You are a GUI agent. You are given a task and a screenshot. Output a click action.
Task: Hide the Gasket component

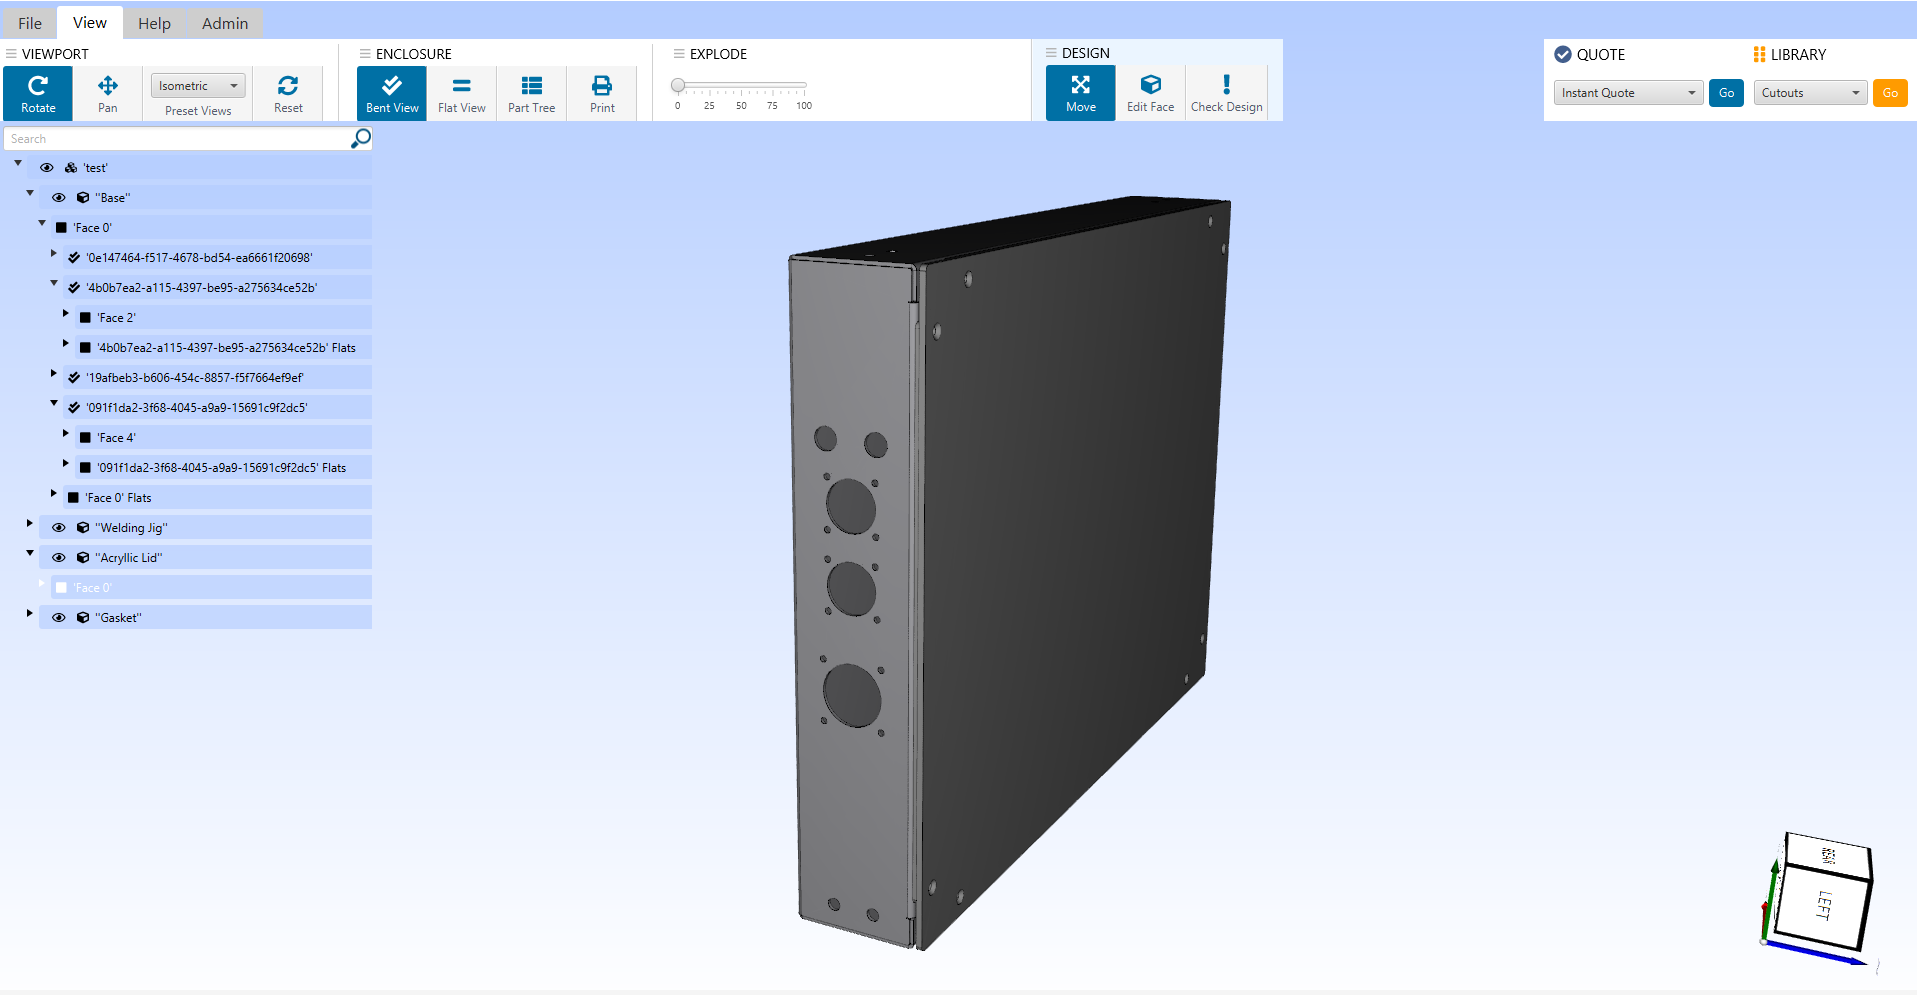click(59, 617)
